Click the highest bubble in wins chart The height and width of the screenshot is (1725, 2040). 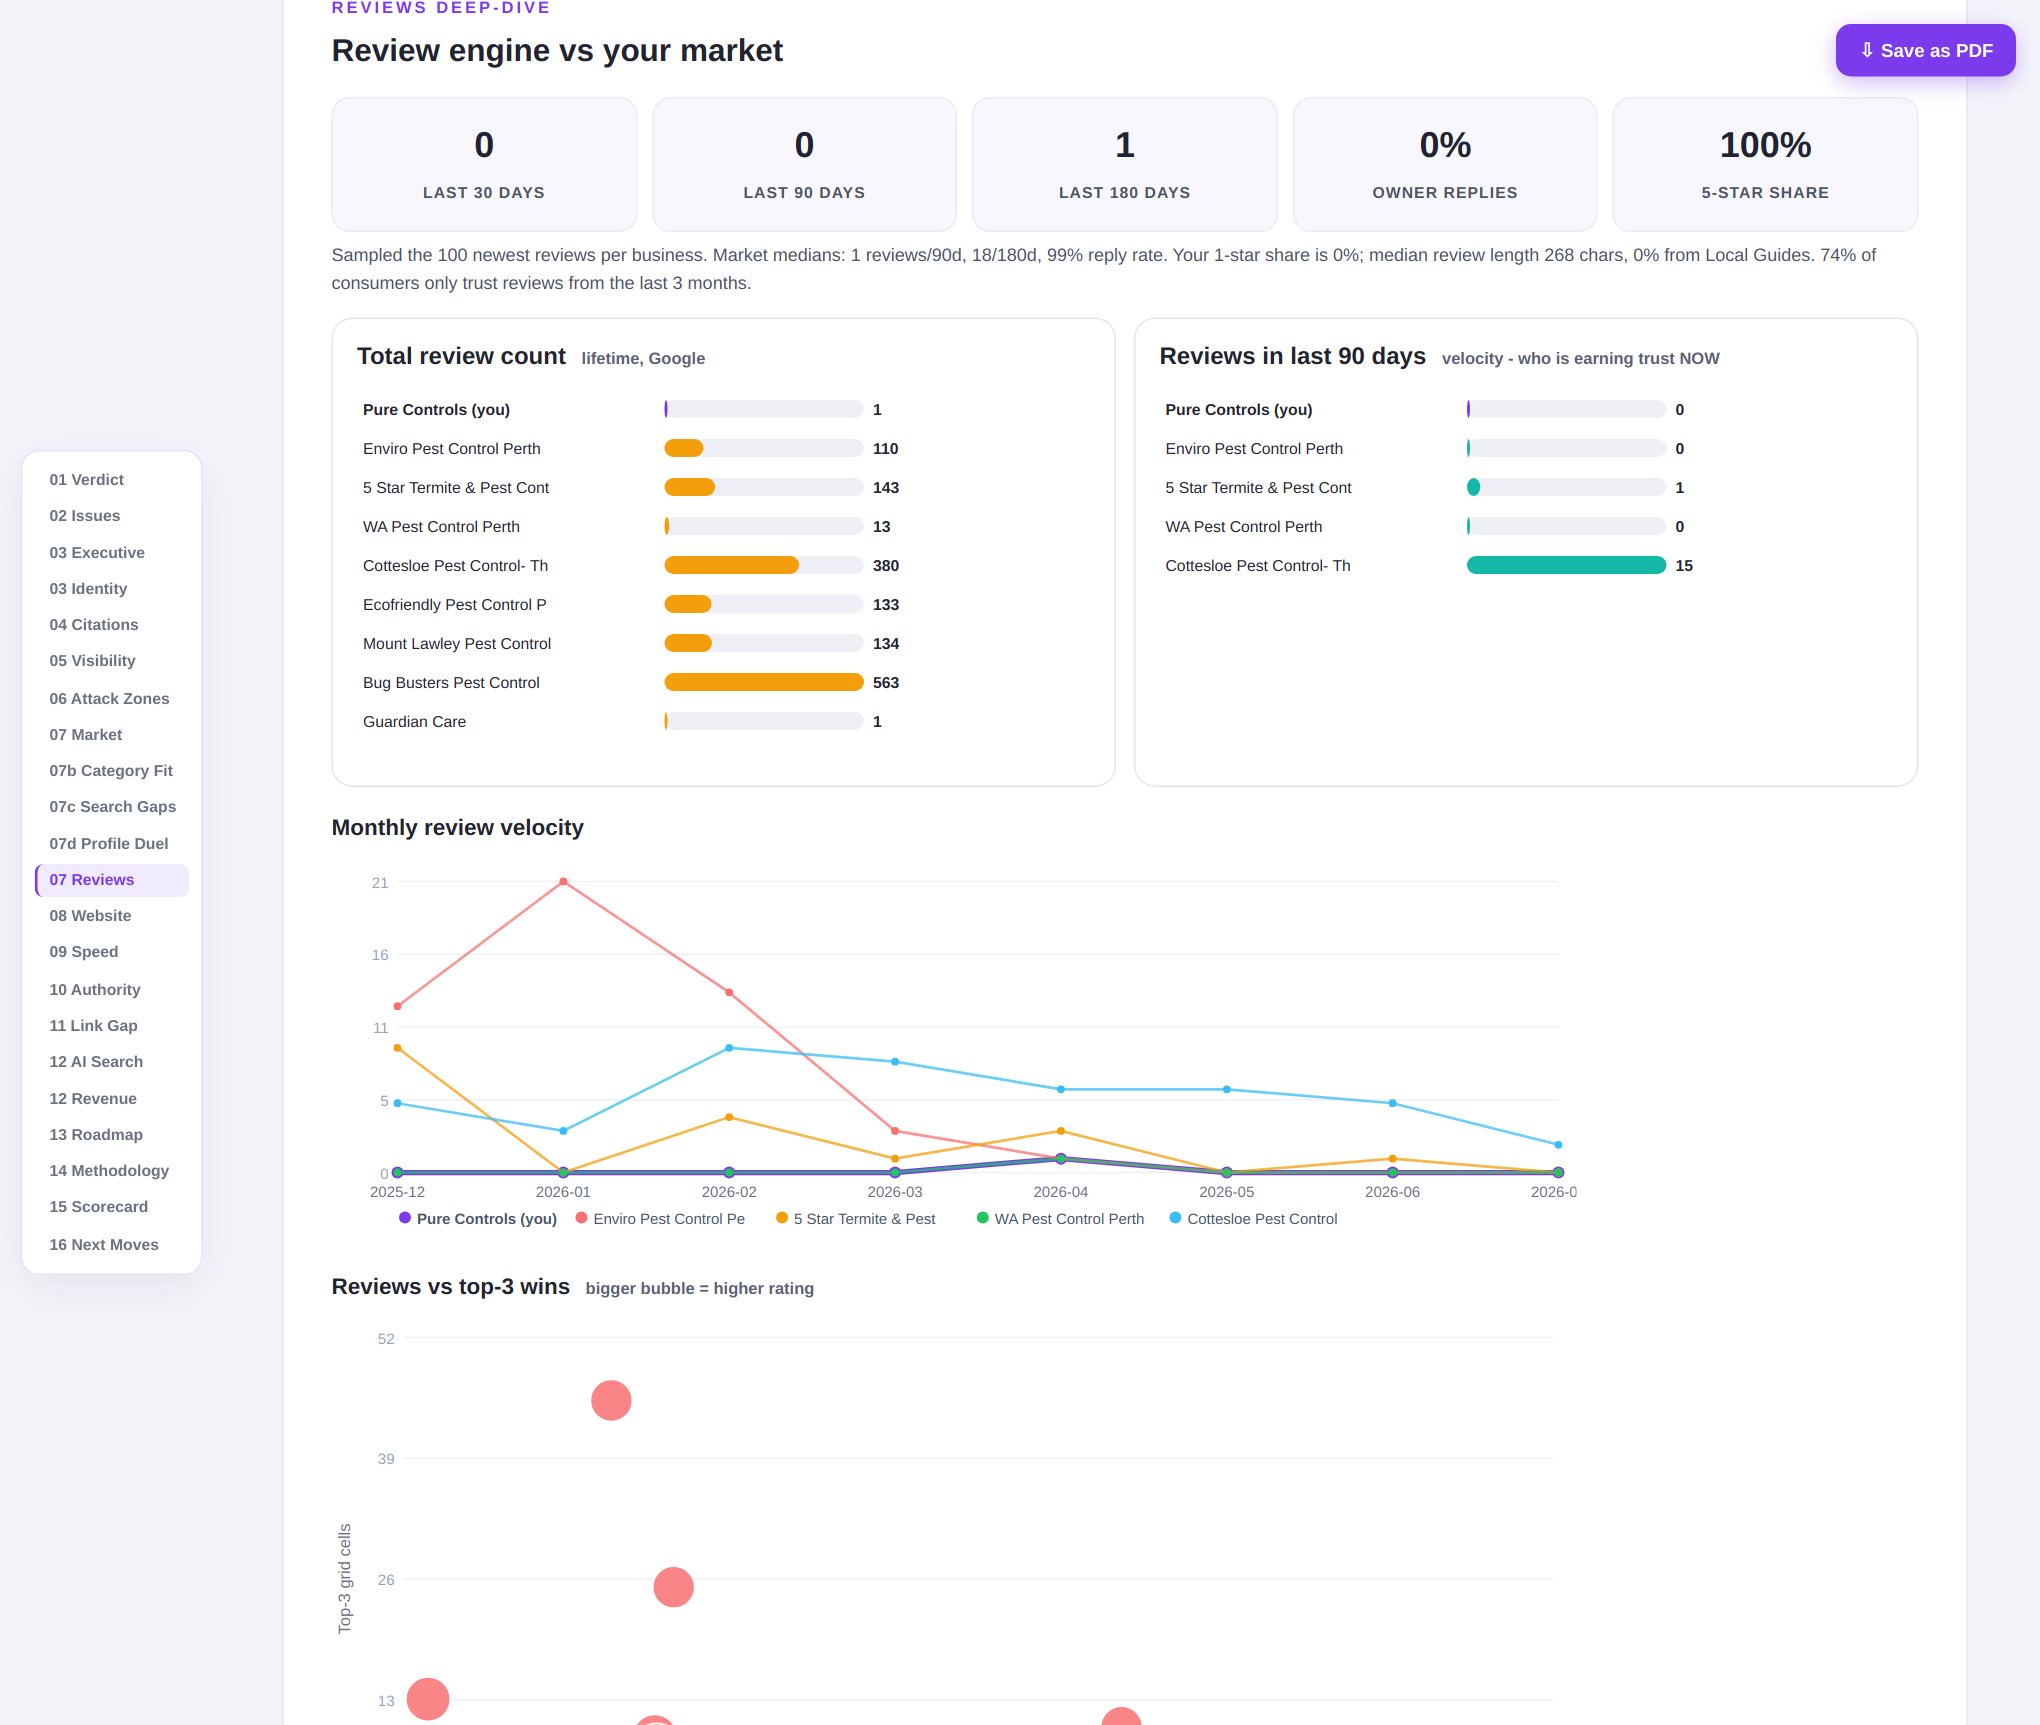611,1400
